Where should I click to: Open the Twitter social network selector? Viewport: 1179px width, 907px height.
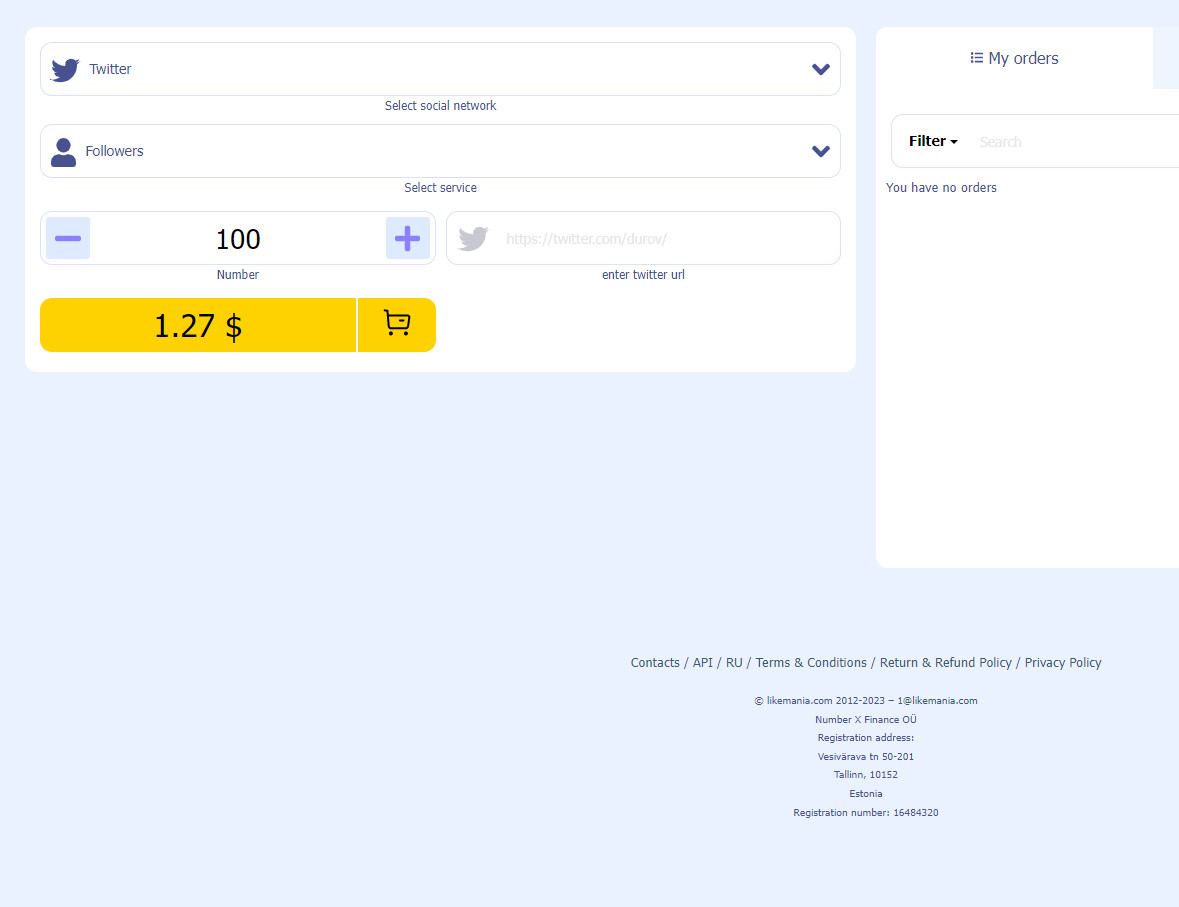[x=440, y=69]
